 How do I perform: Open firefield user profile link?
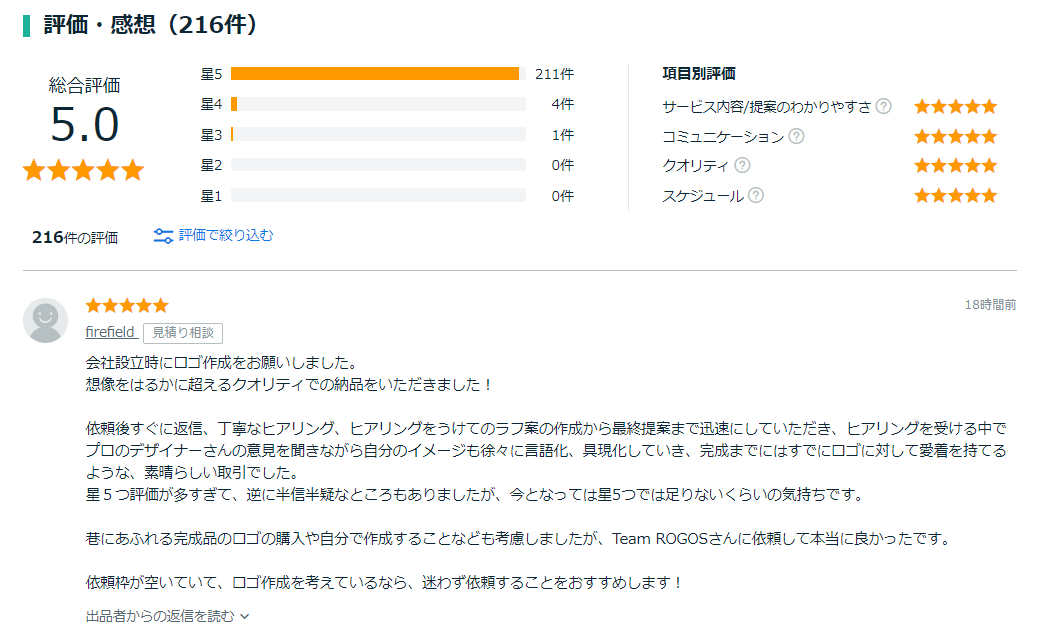110,332
